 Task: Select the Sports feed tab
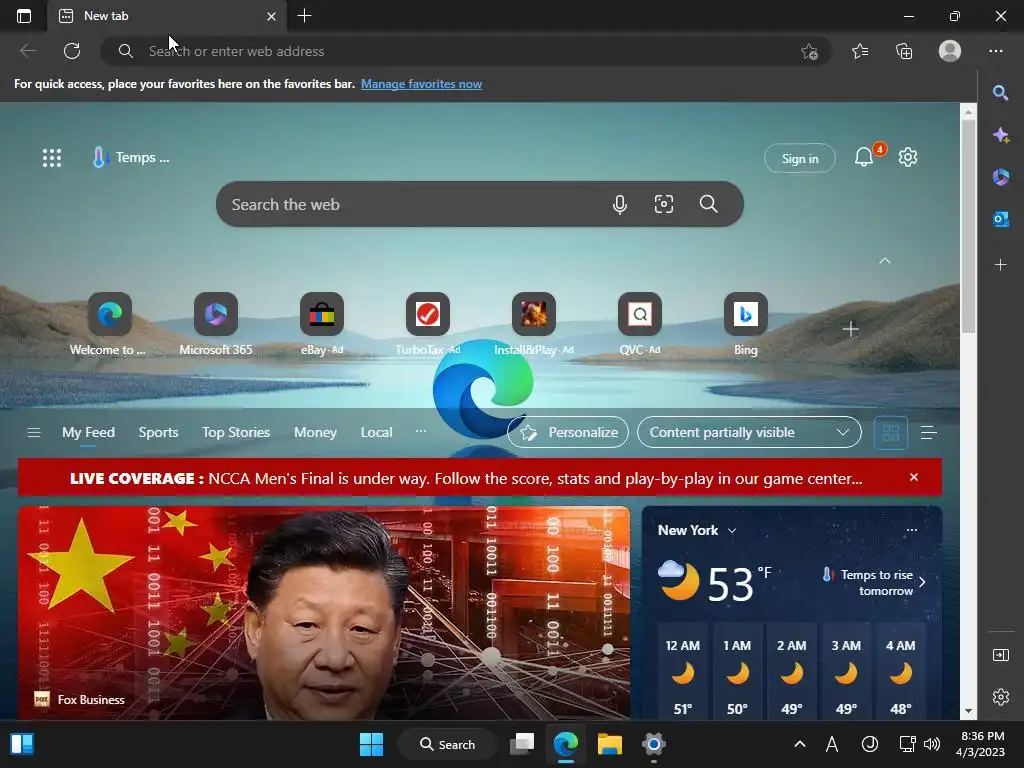point(158,432)
